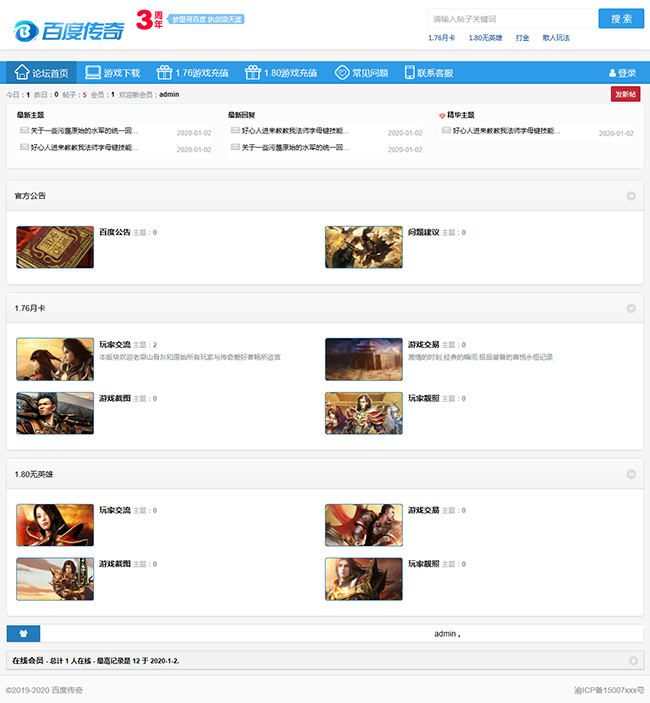Screen dimensions: 650x703
Task: Click the red 发新帖 button
Action: [x=625, y=94]
